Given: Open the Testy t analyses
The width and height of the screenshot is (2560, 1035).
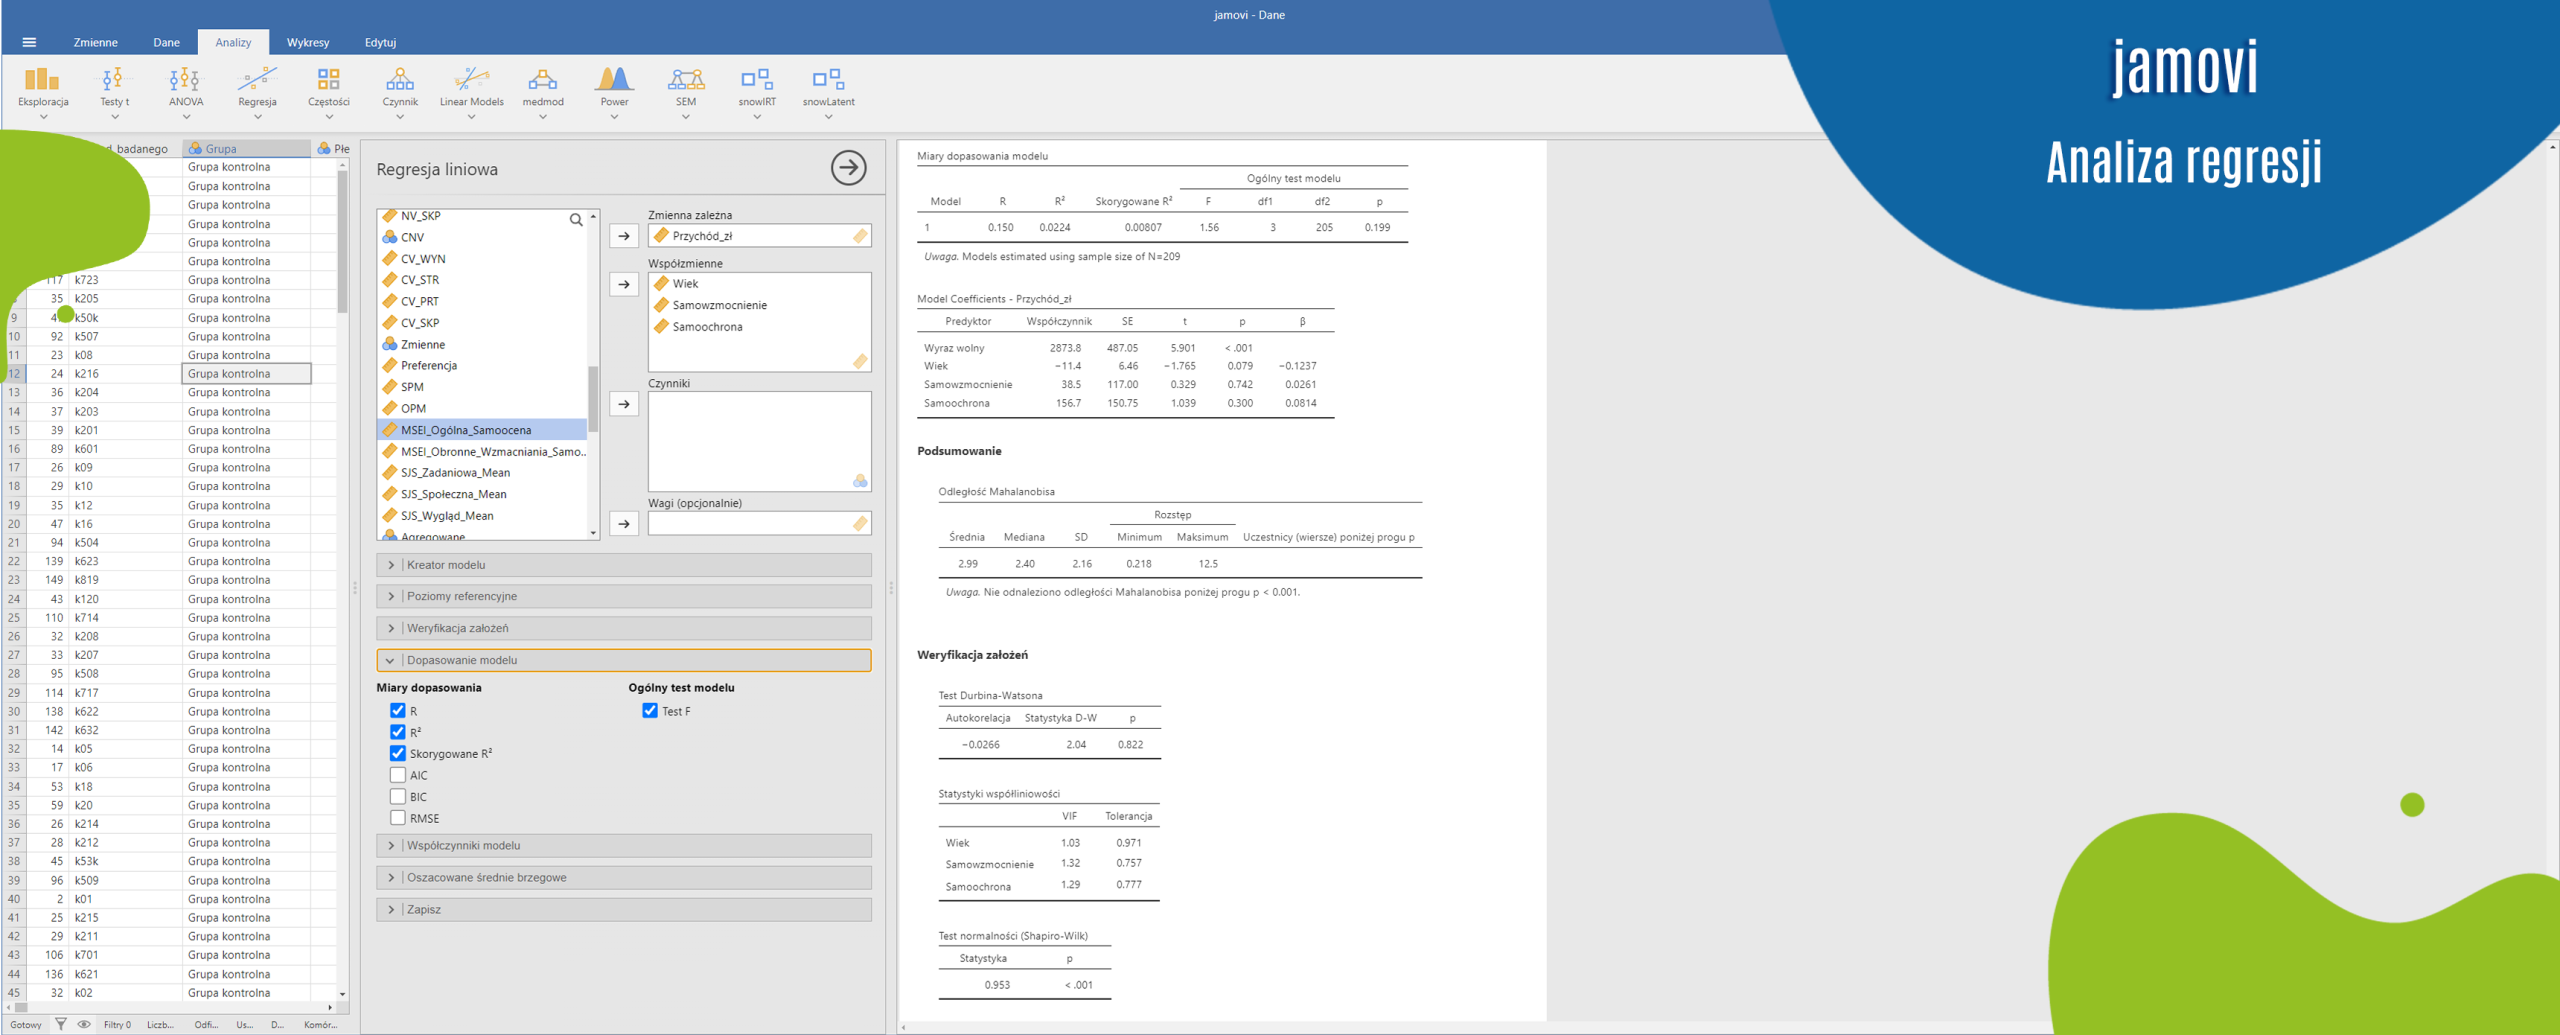Looking at the screenshot, I should click(x=114, y=88).
